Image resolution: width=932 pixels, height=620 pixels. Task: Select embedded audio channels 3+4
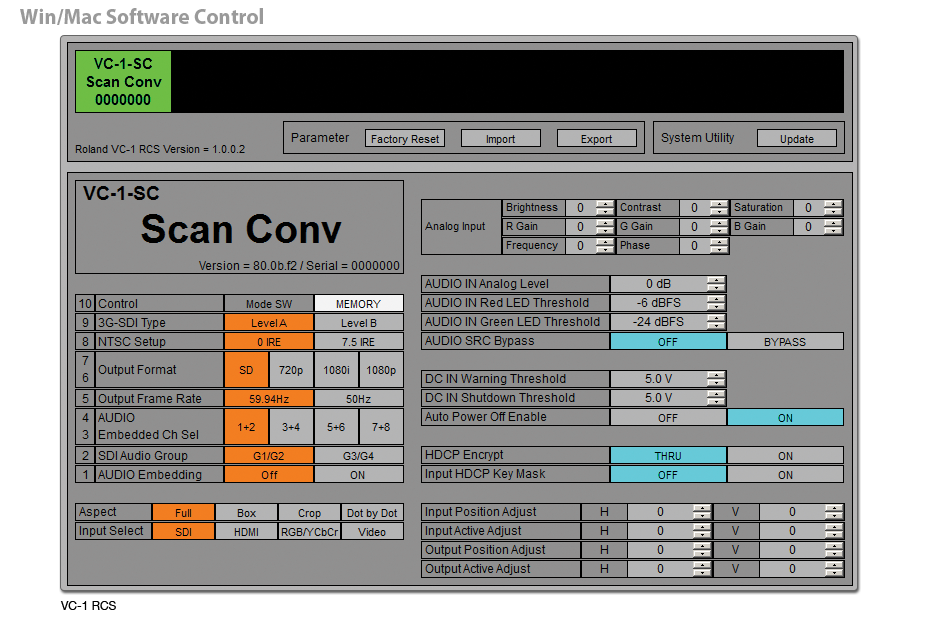pyautogui.click(x=291, y=427)
